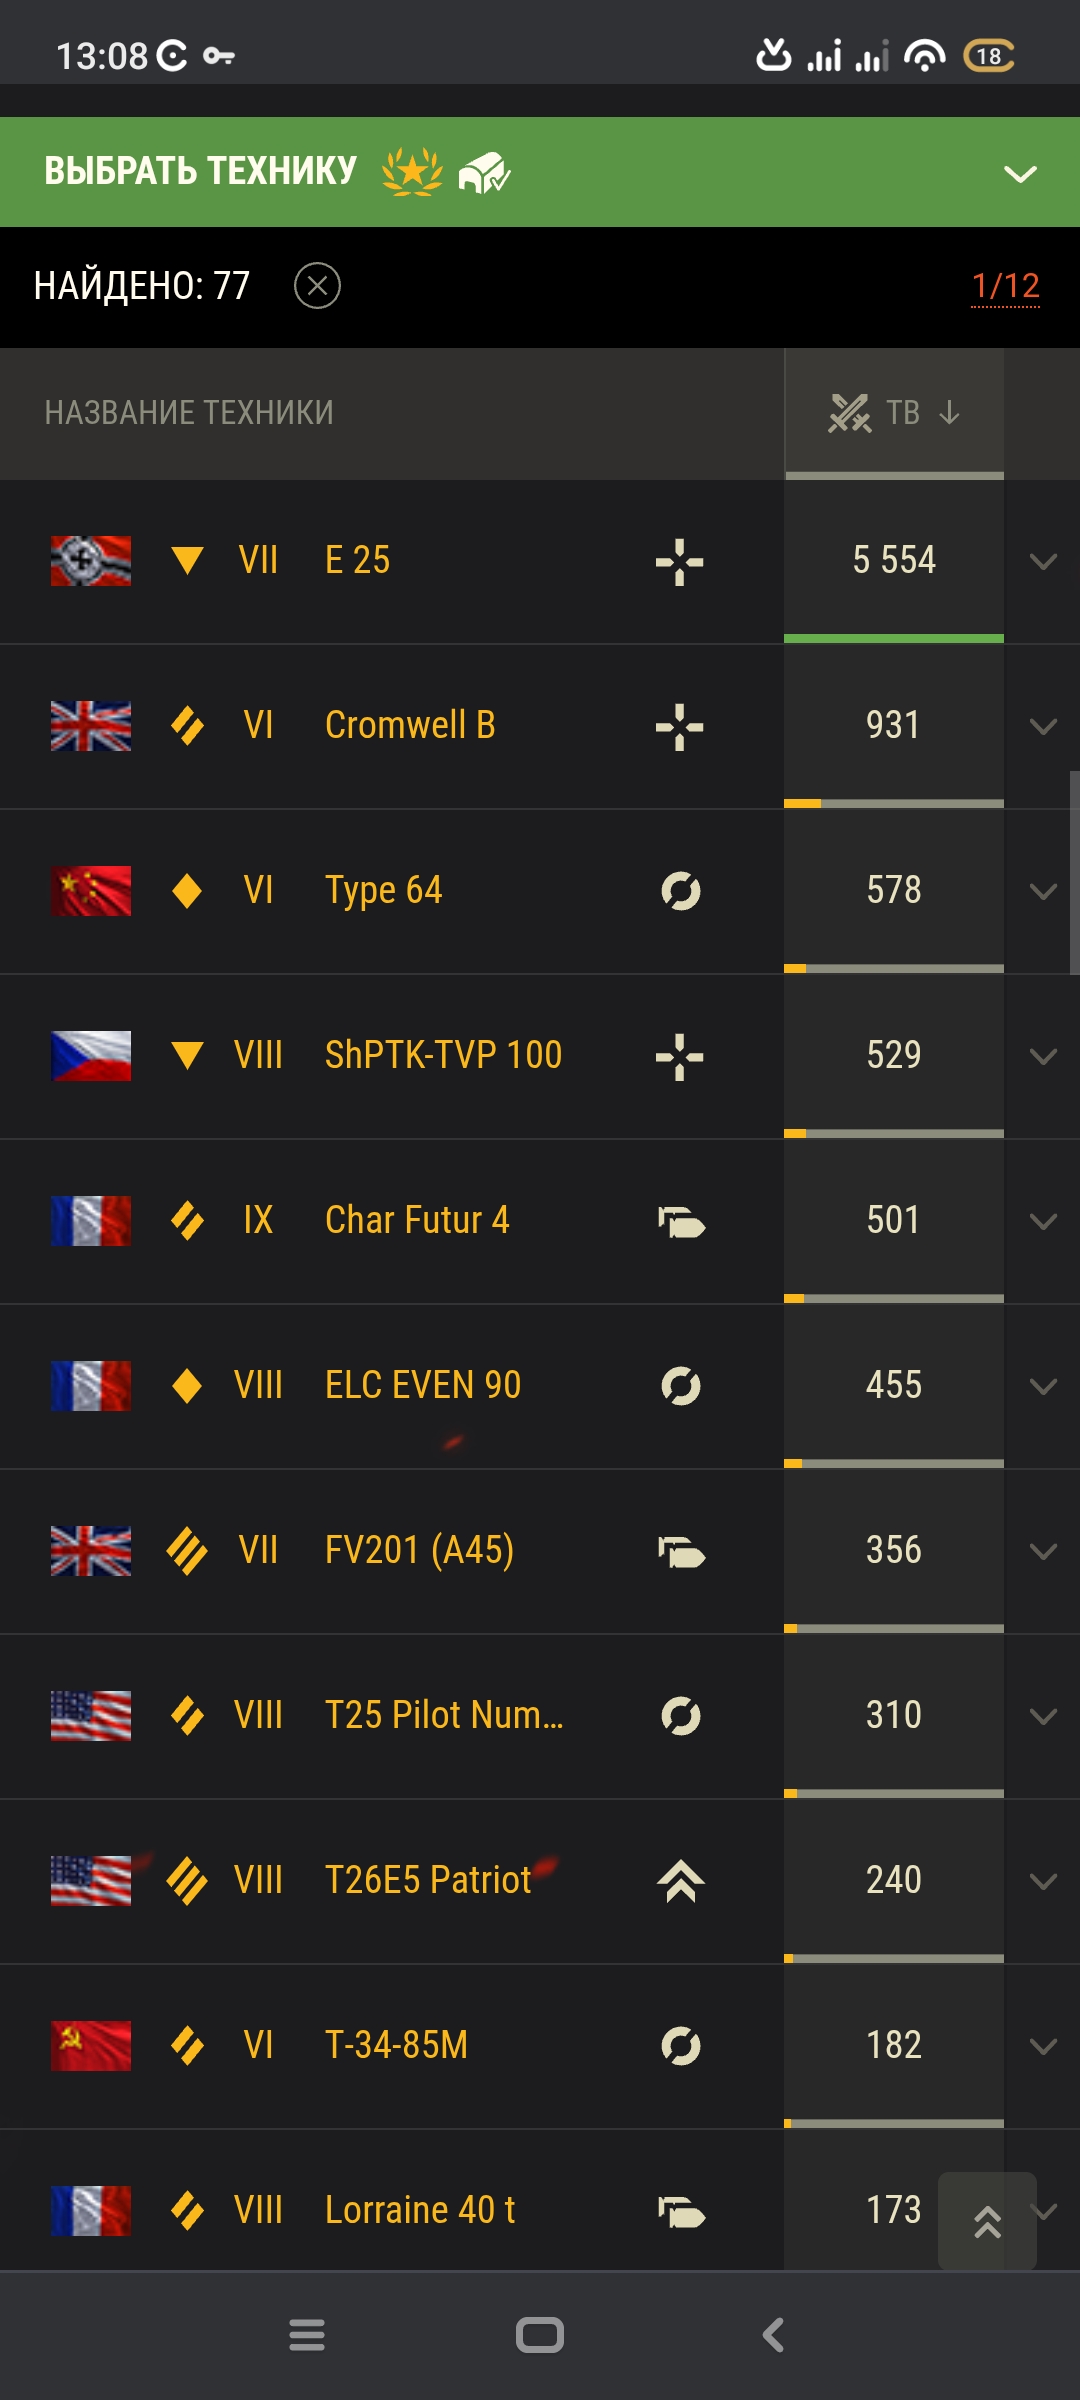Click the light tank icon next to Type 64
This screenshot has width=1080, height=2400.
tap(680, 891)
